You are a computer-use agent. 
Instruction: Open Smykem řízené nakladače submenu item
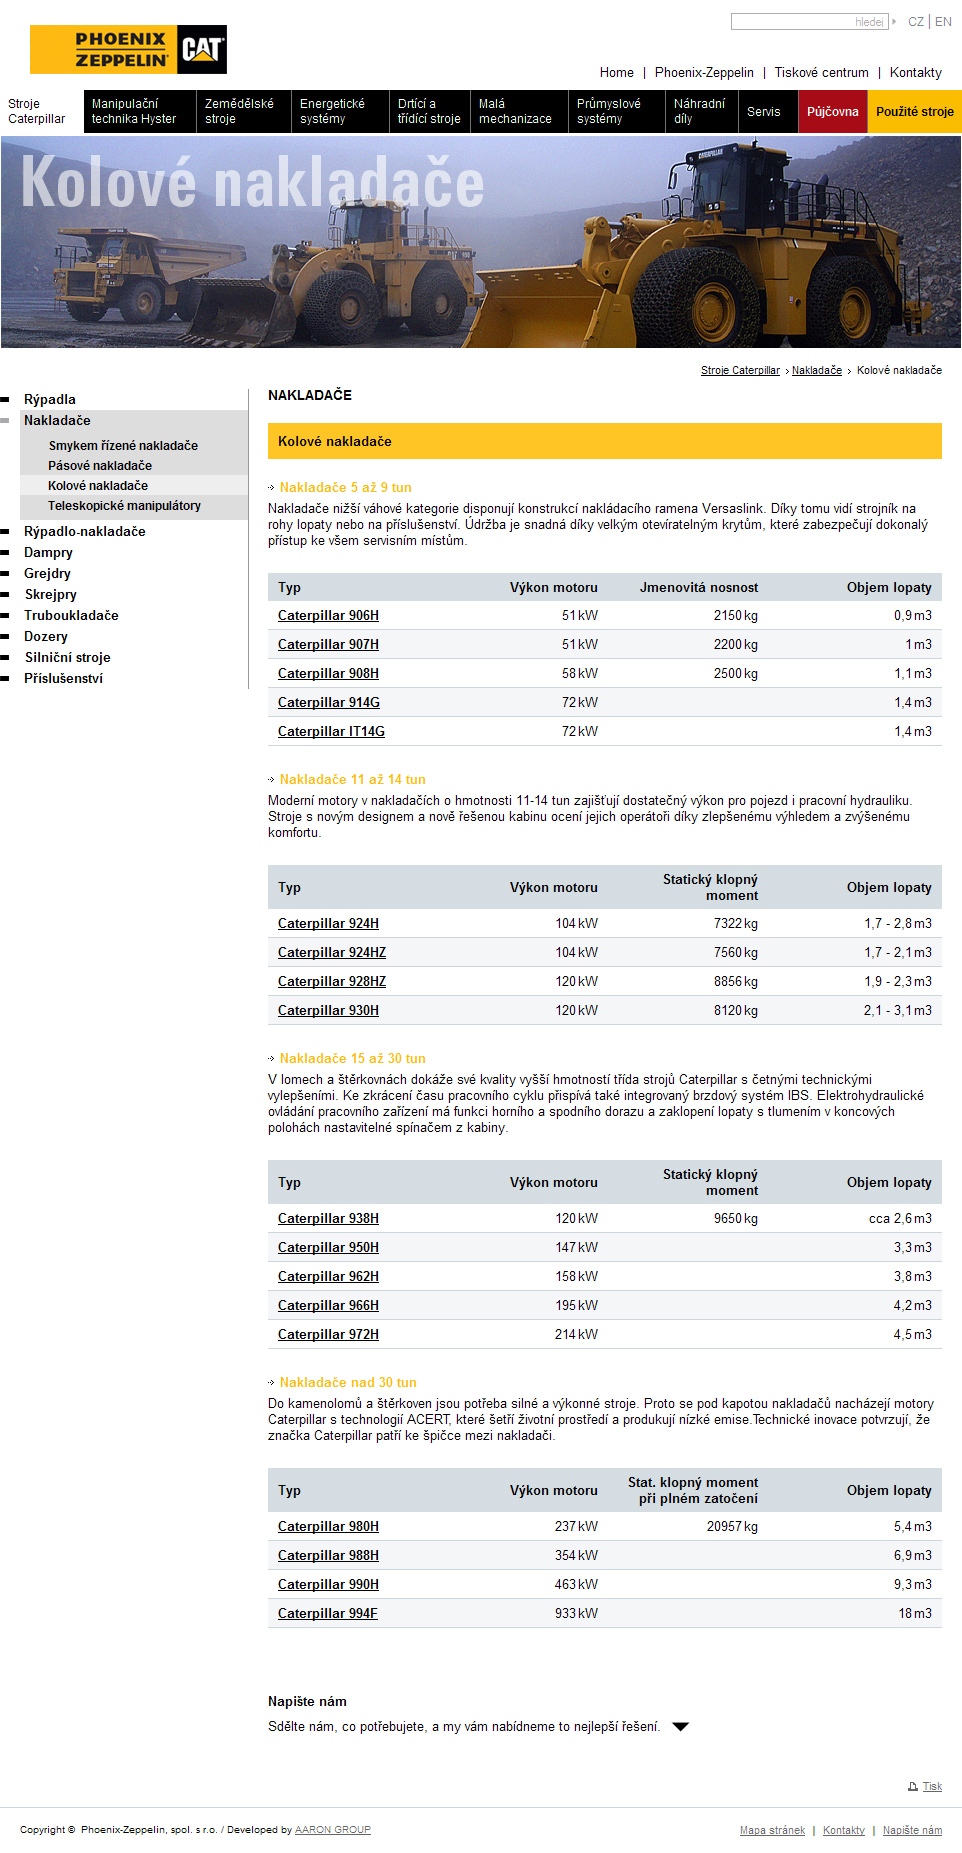coord(123,445)
